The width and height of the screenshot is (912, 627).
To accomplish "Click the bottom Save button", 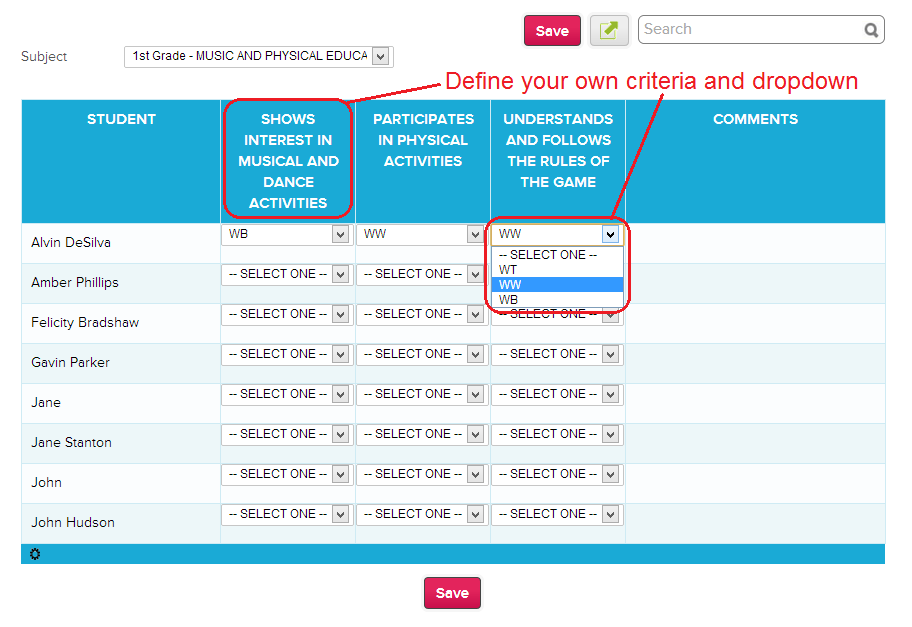I will coord(452,593).
